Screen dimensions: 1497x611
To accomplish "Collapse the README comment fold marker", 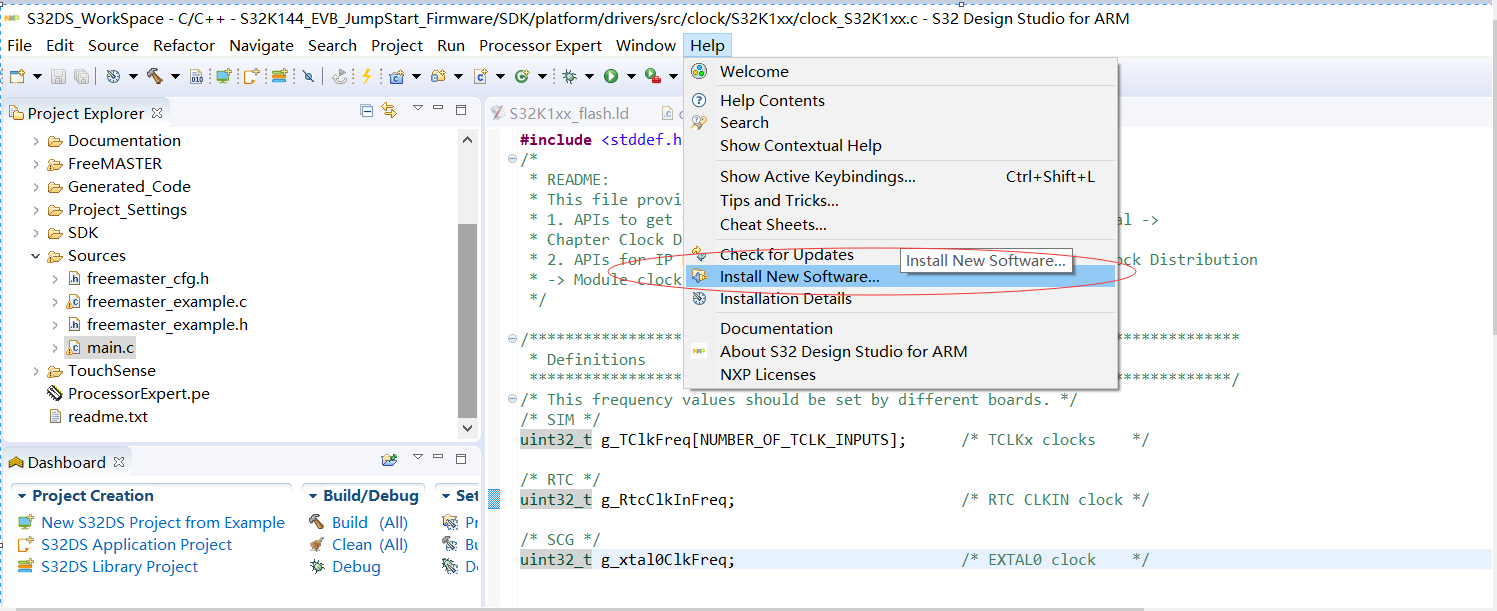I will click(512, 159).
